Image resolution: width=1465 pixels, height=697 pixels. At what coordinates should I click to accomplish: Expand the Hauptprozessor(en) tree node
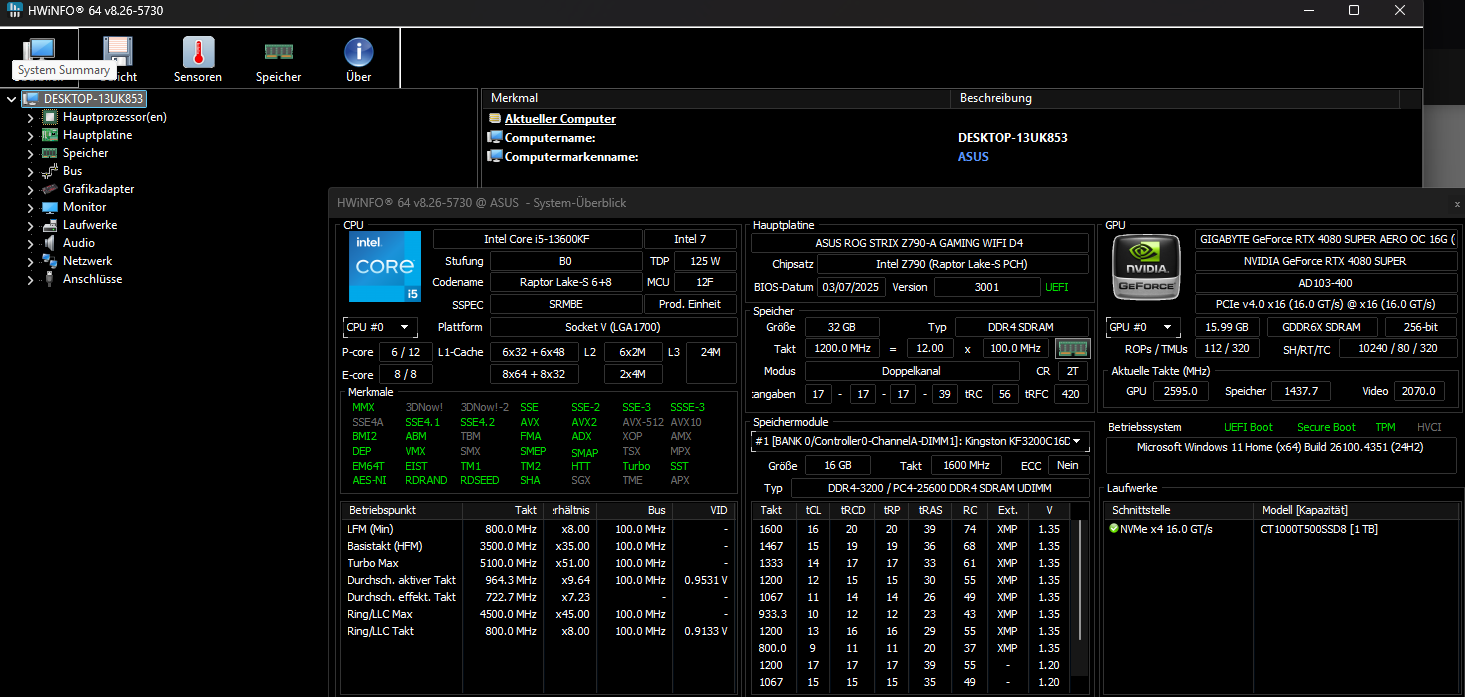pos(30,117)
